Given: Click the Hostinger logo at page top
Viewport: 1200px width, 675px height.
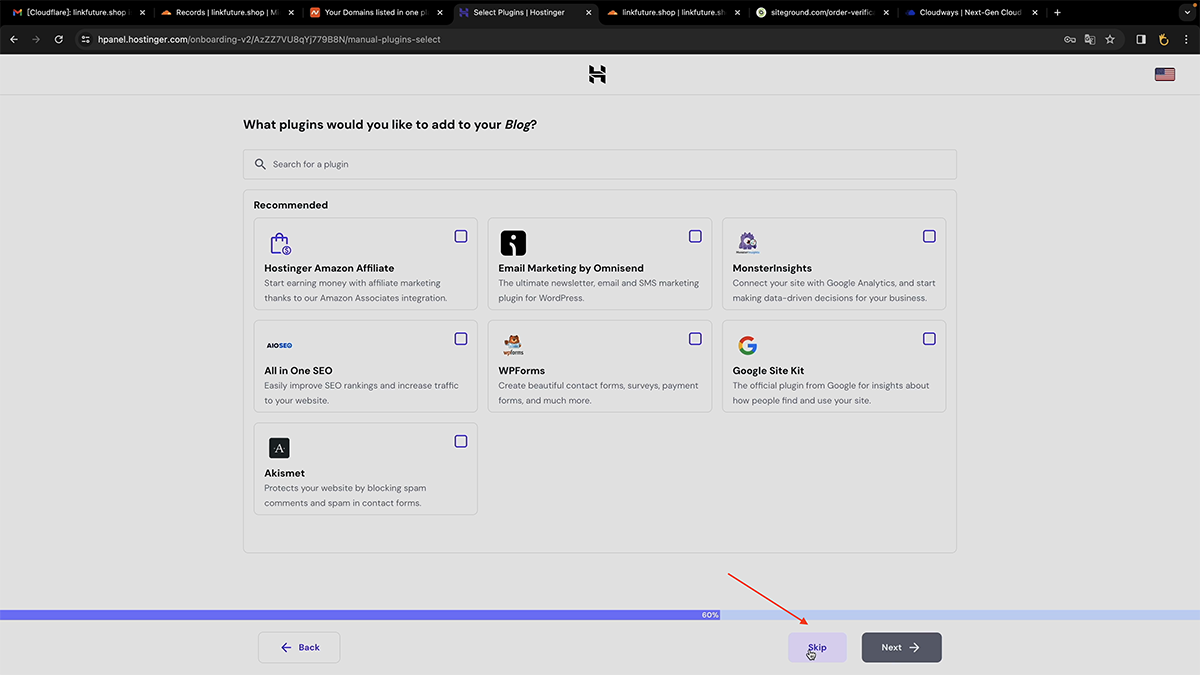Looking at the screenshot, I should (x=597, y=74).
